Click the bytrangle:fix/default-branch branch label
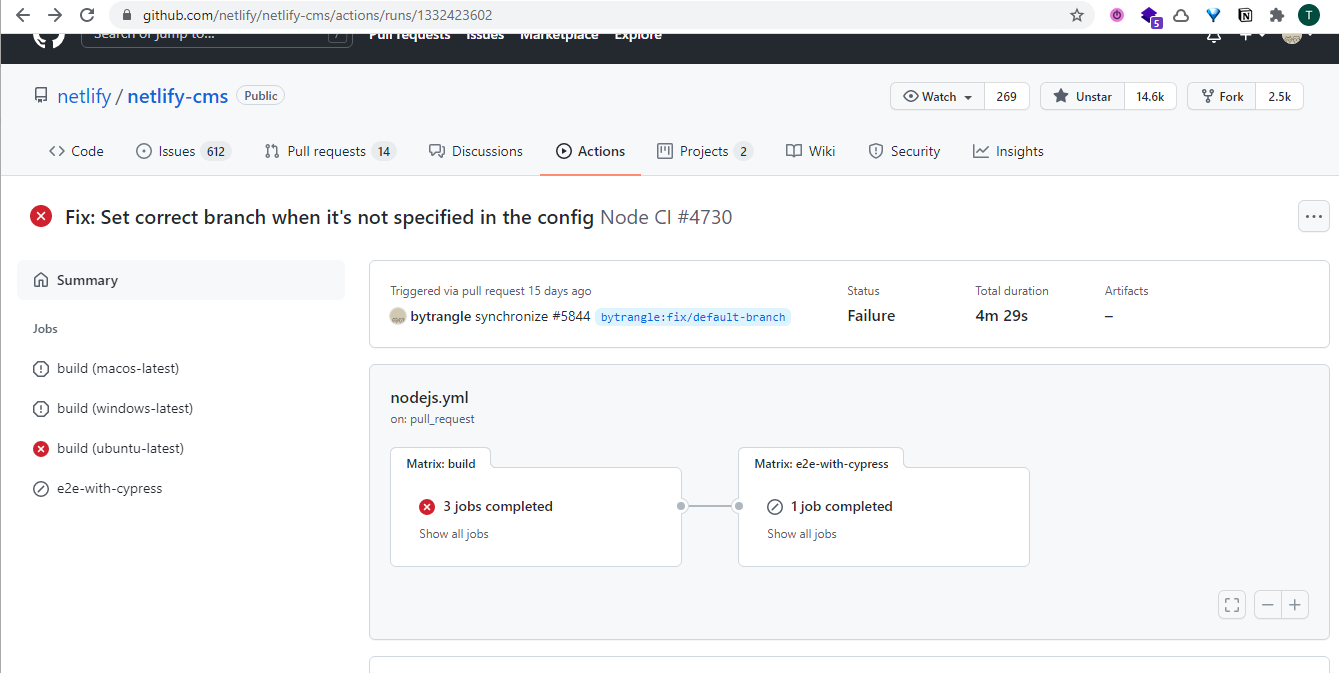1339x673 pixels. 693,317
